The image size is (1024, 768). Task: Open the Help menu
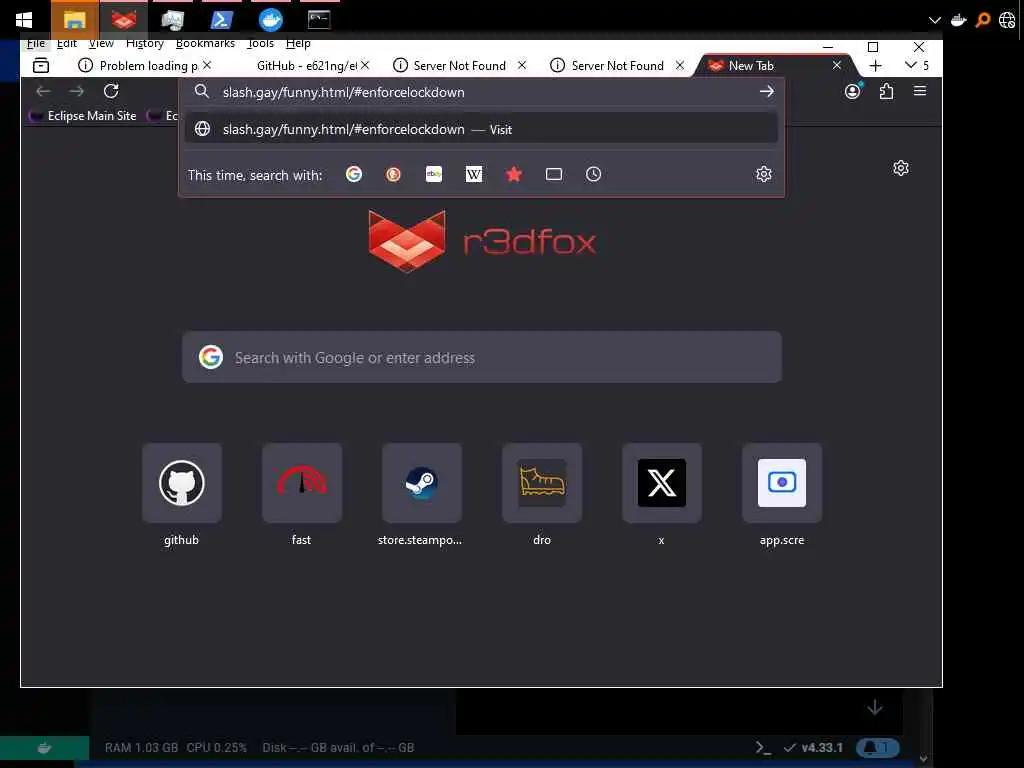coord(298,43)
